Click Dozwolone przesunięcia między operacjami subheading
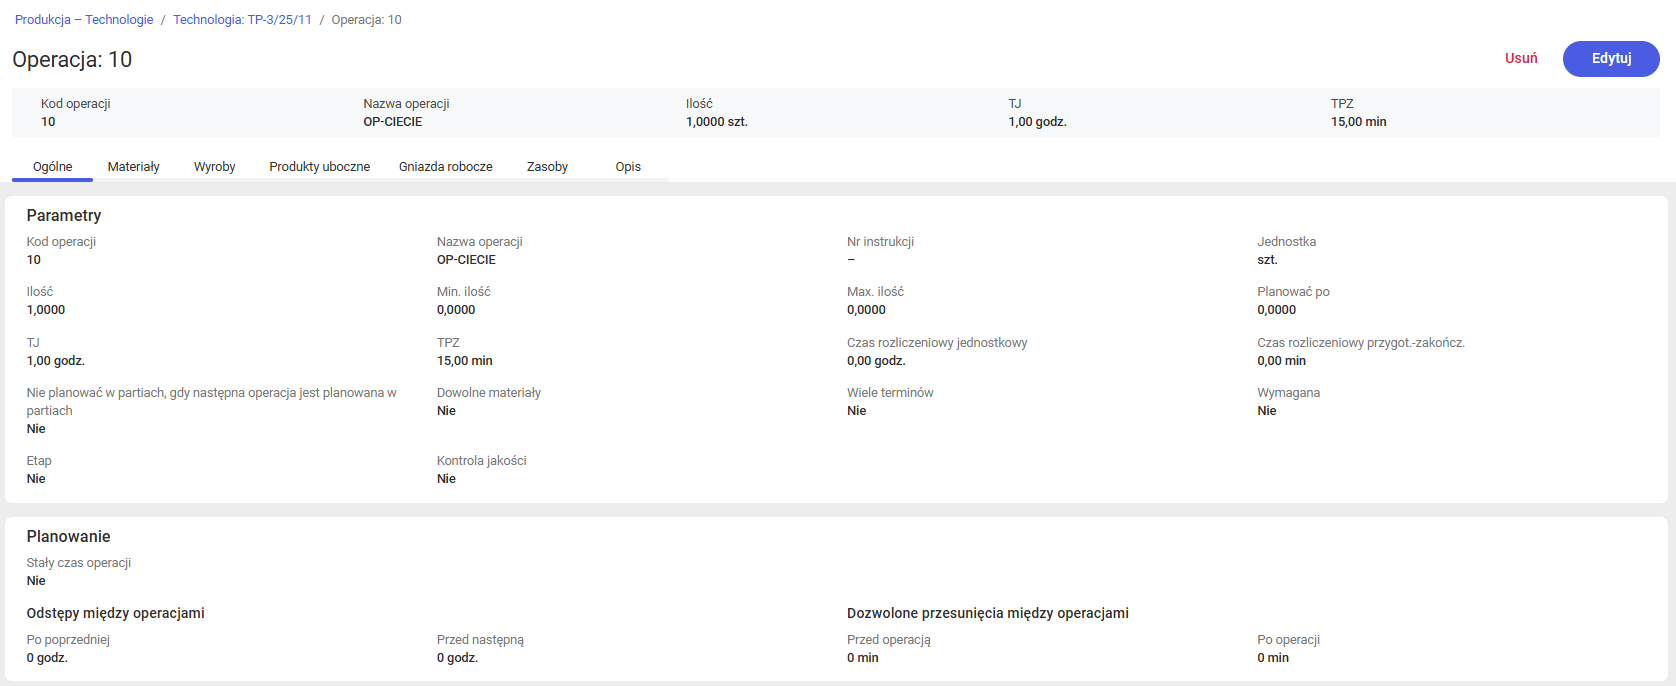The width and height of the screenshot is (1676, 686). tap(987, 613)
